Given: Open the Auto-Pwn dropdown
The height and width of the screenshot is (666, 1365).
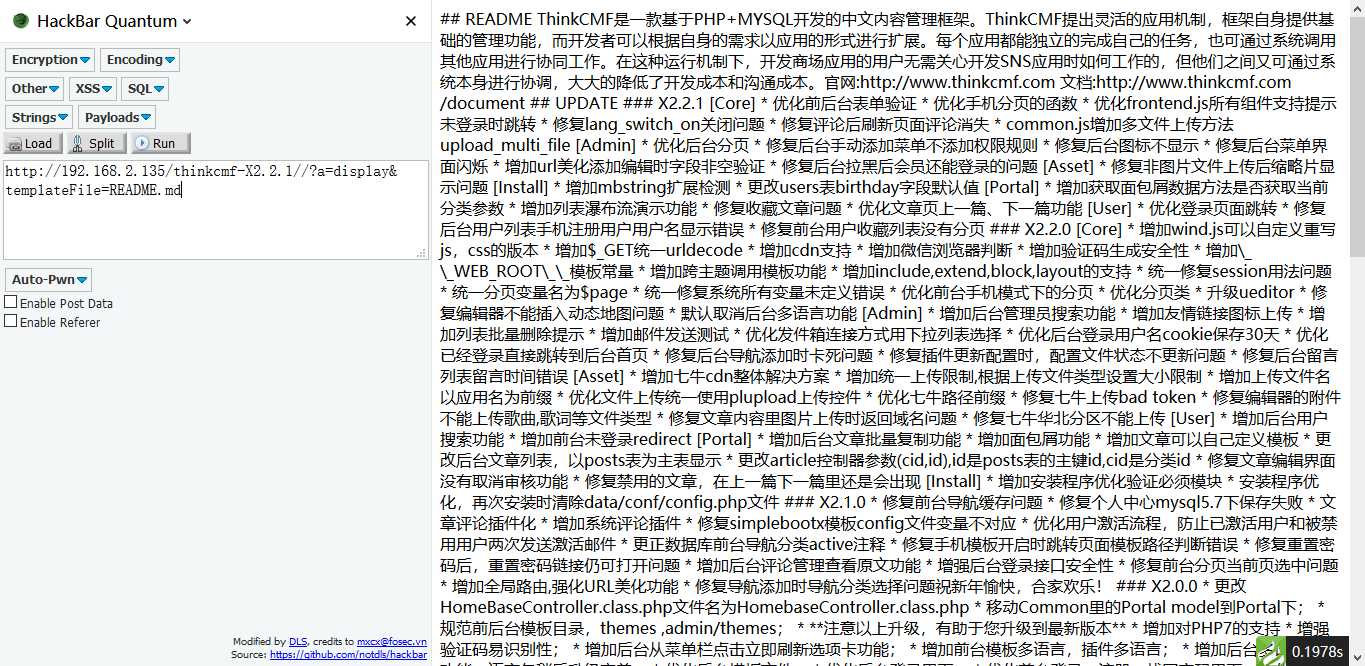Looking at the screenshot, I should coord(49,280).
